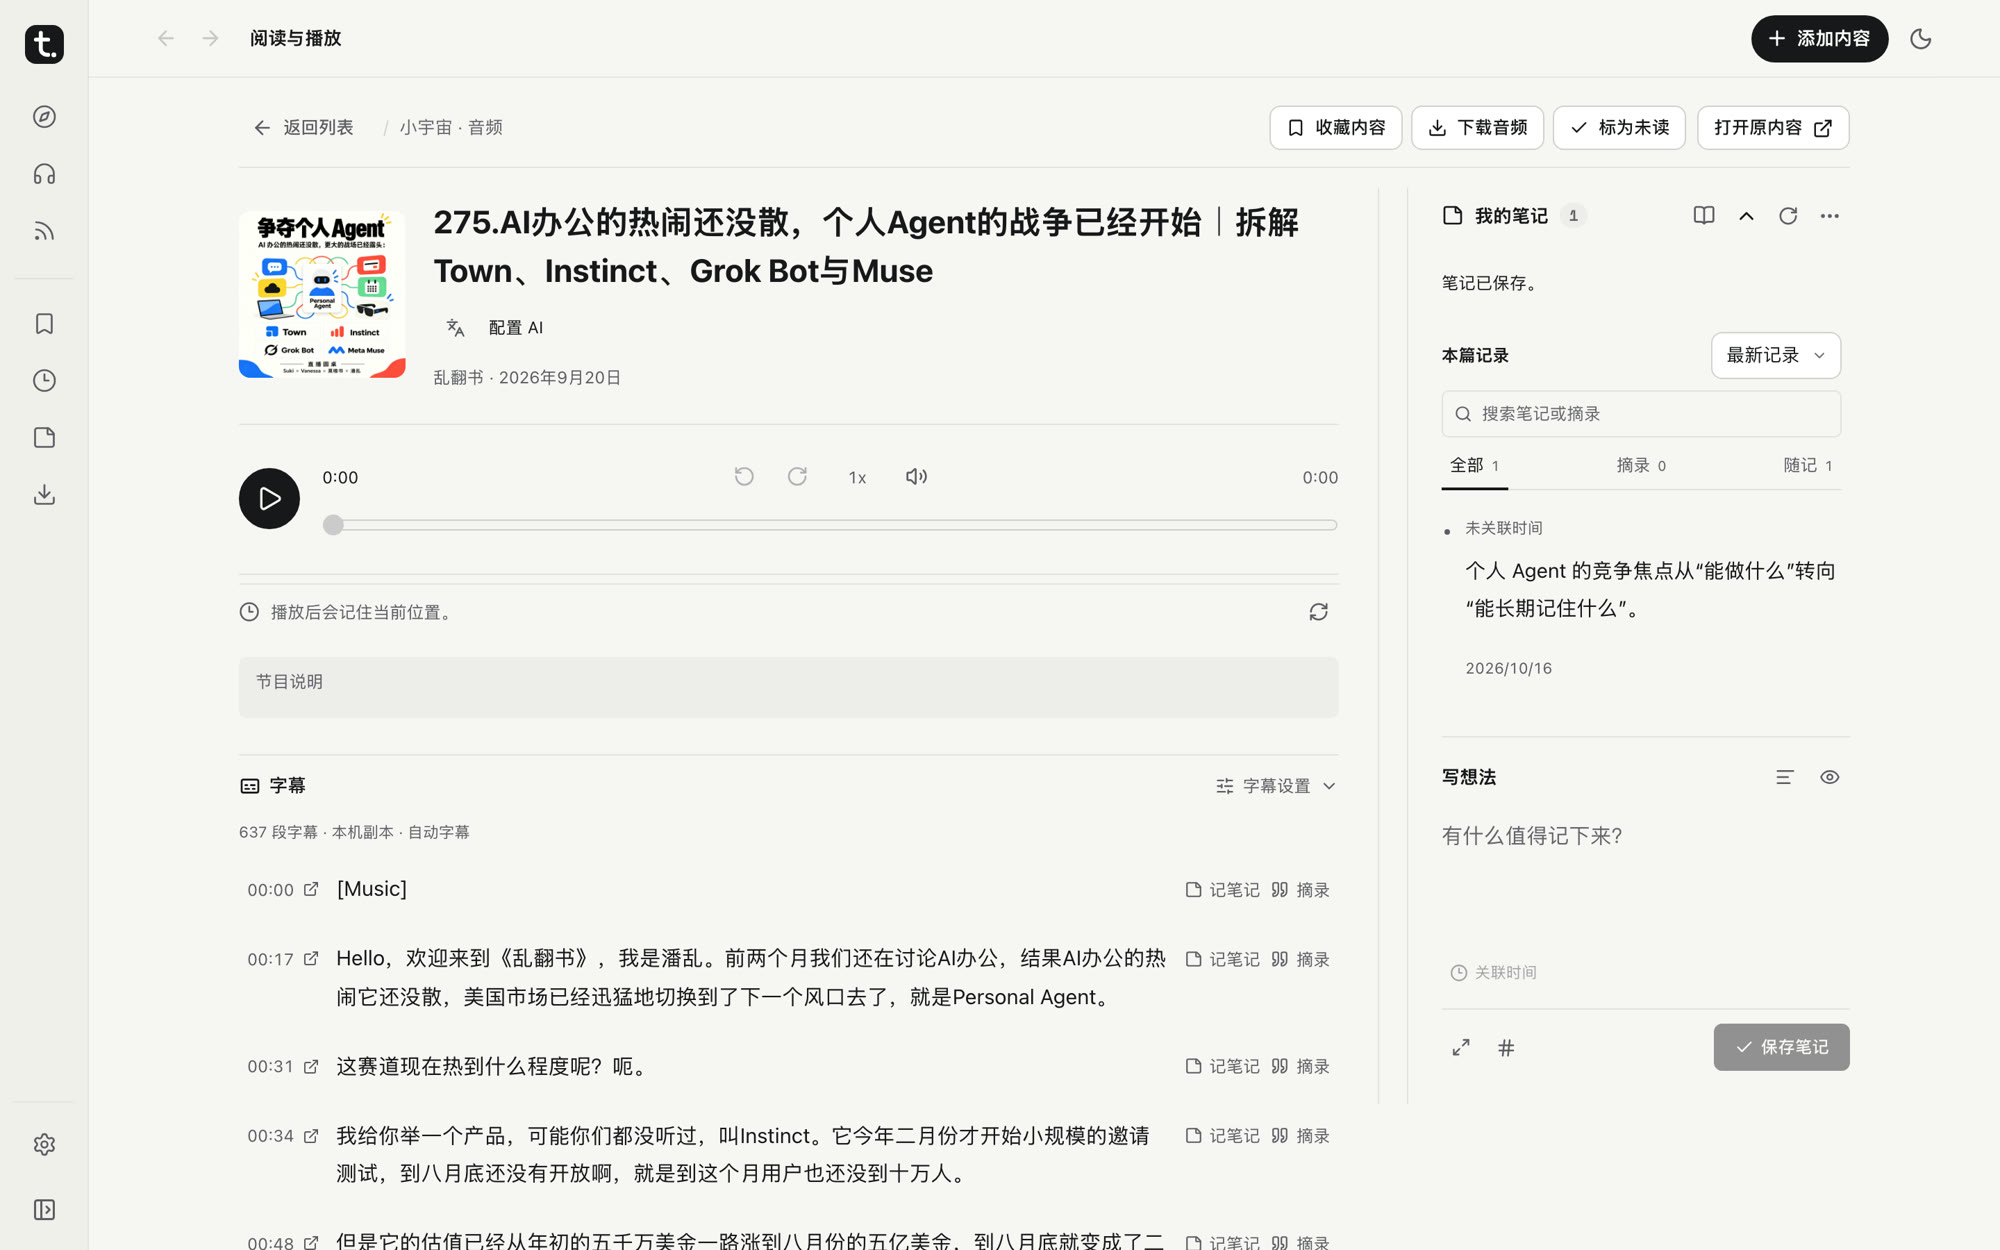Click 摘录 on the 00:17 Hello row
2000x1250 pixels.
pyautogui.click(x=1301, y=959)
